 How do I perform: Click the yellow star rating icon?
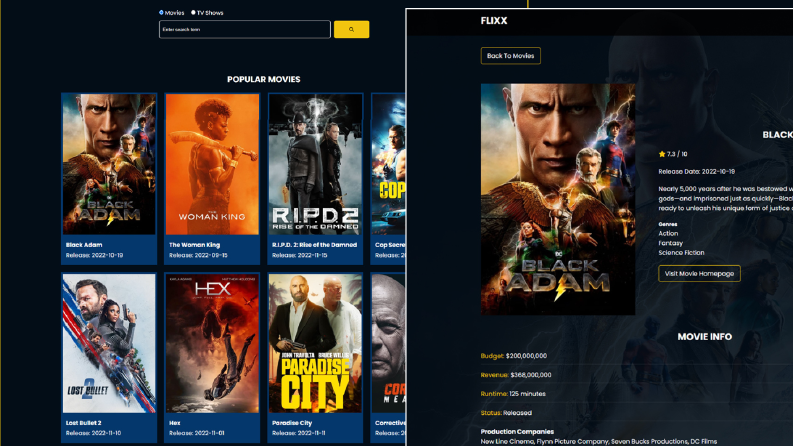point(662,154)
